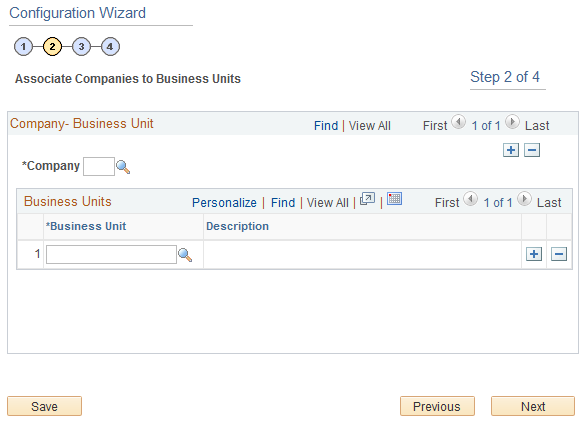
Task: Show next row in Business Units grid
Action: pos(524,199)
